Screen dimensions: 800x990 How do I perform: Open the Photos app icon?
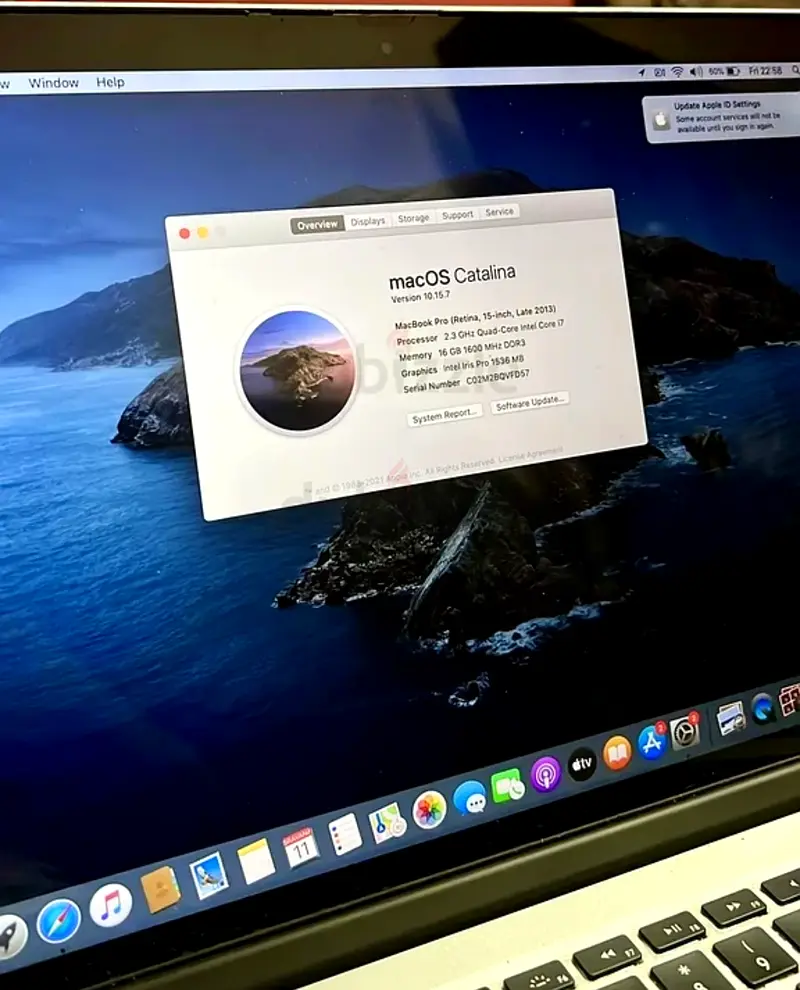(430, 808)
